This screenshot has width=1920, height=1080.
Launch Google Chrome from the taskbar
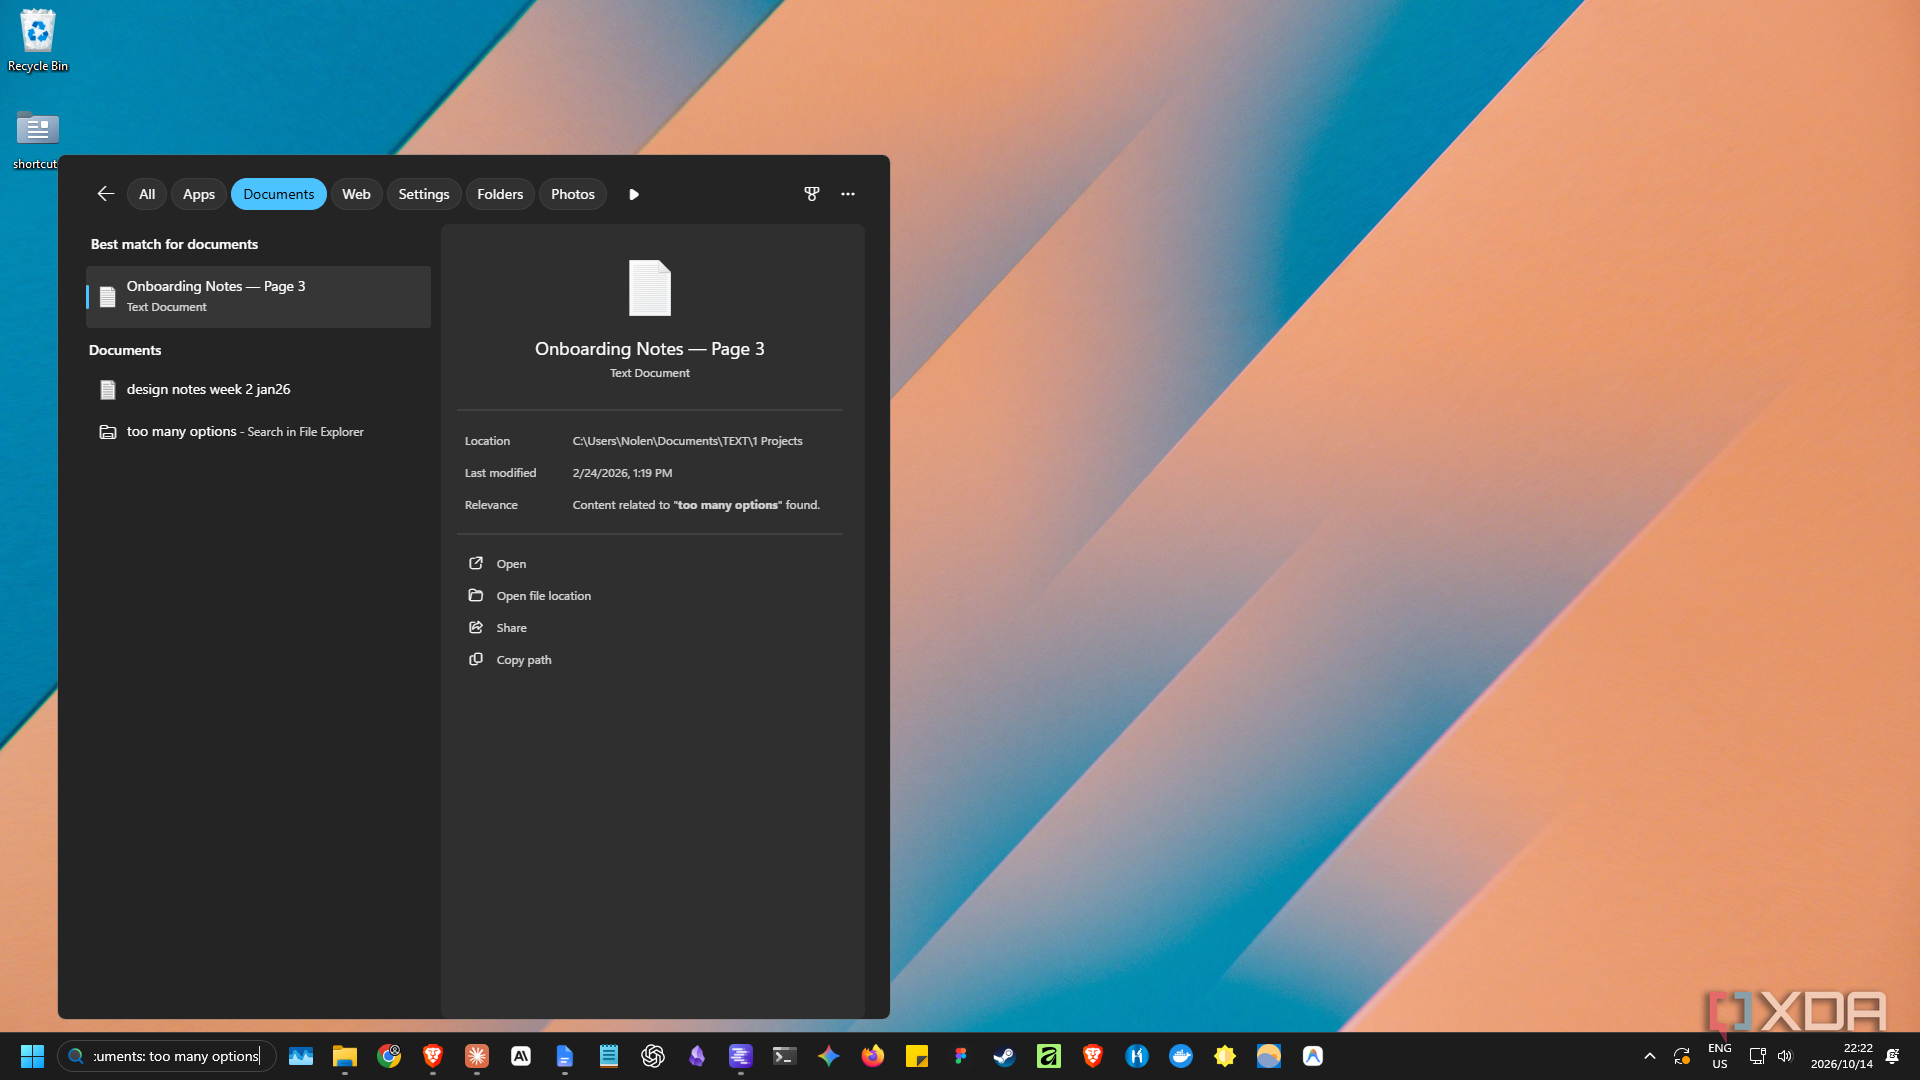click(389, 1056)
